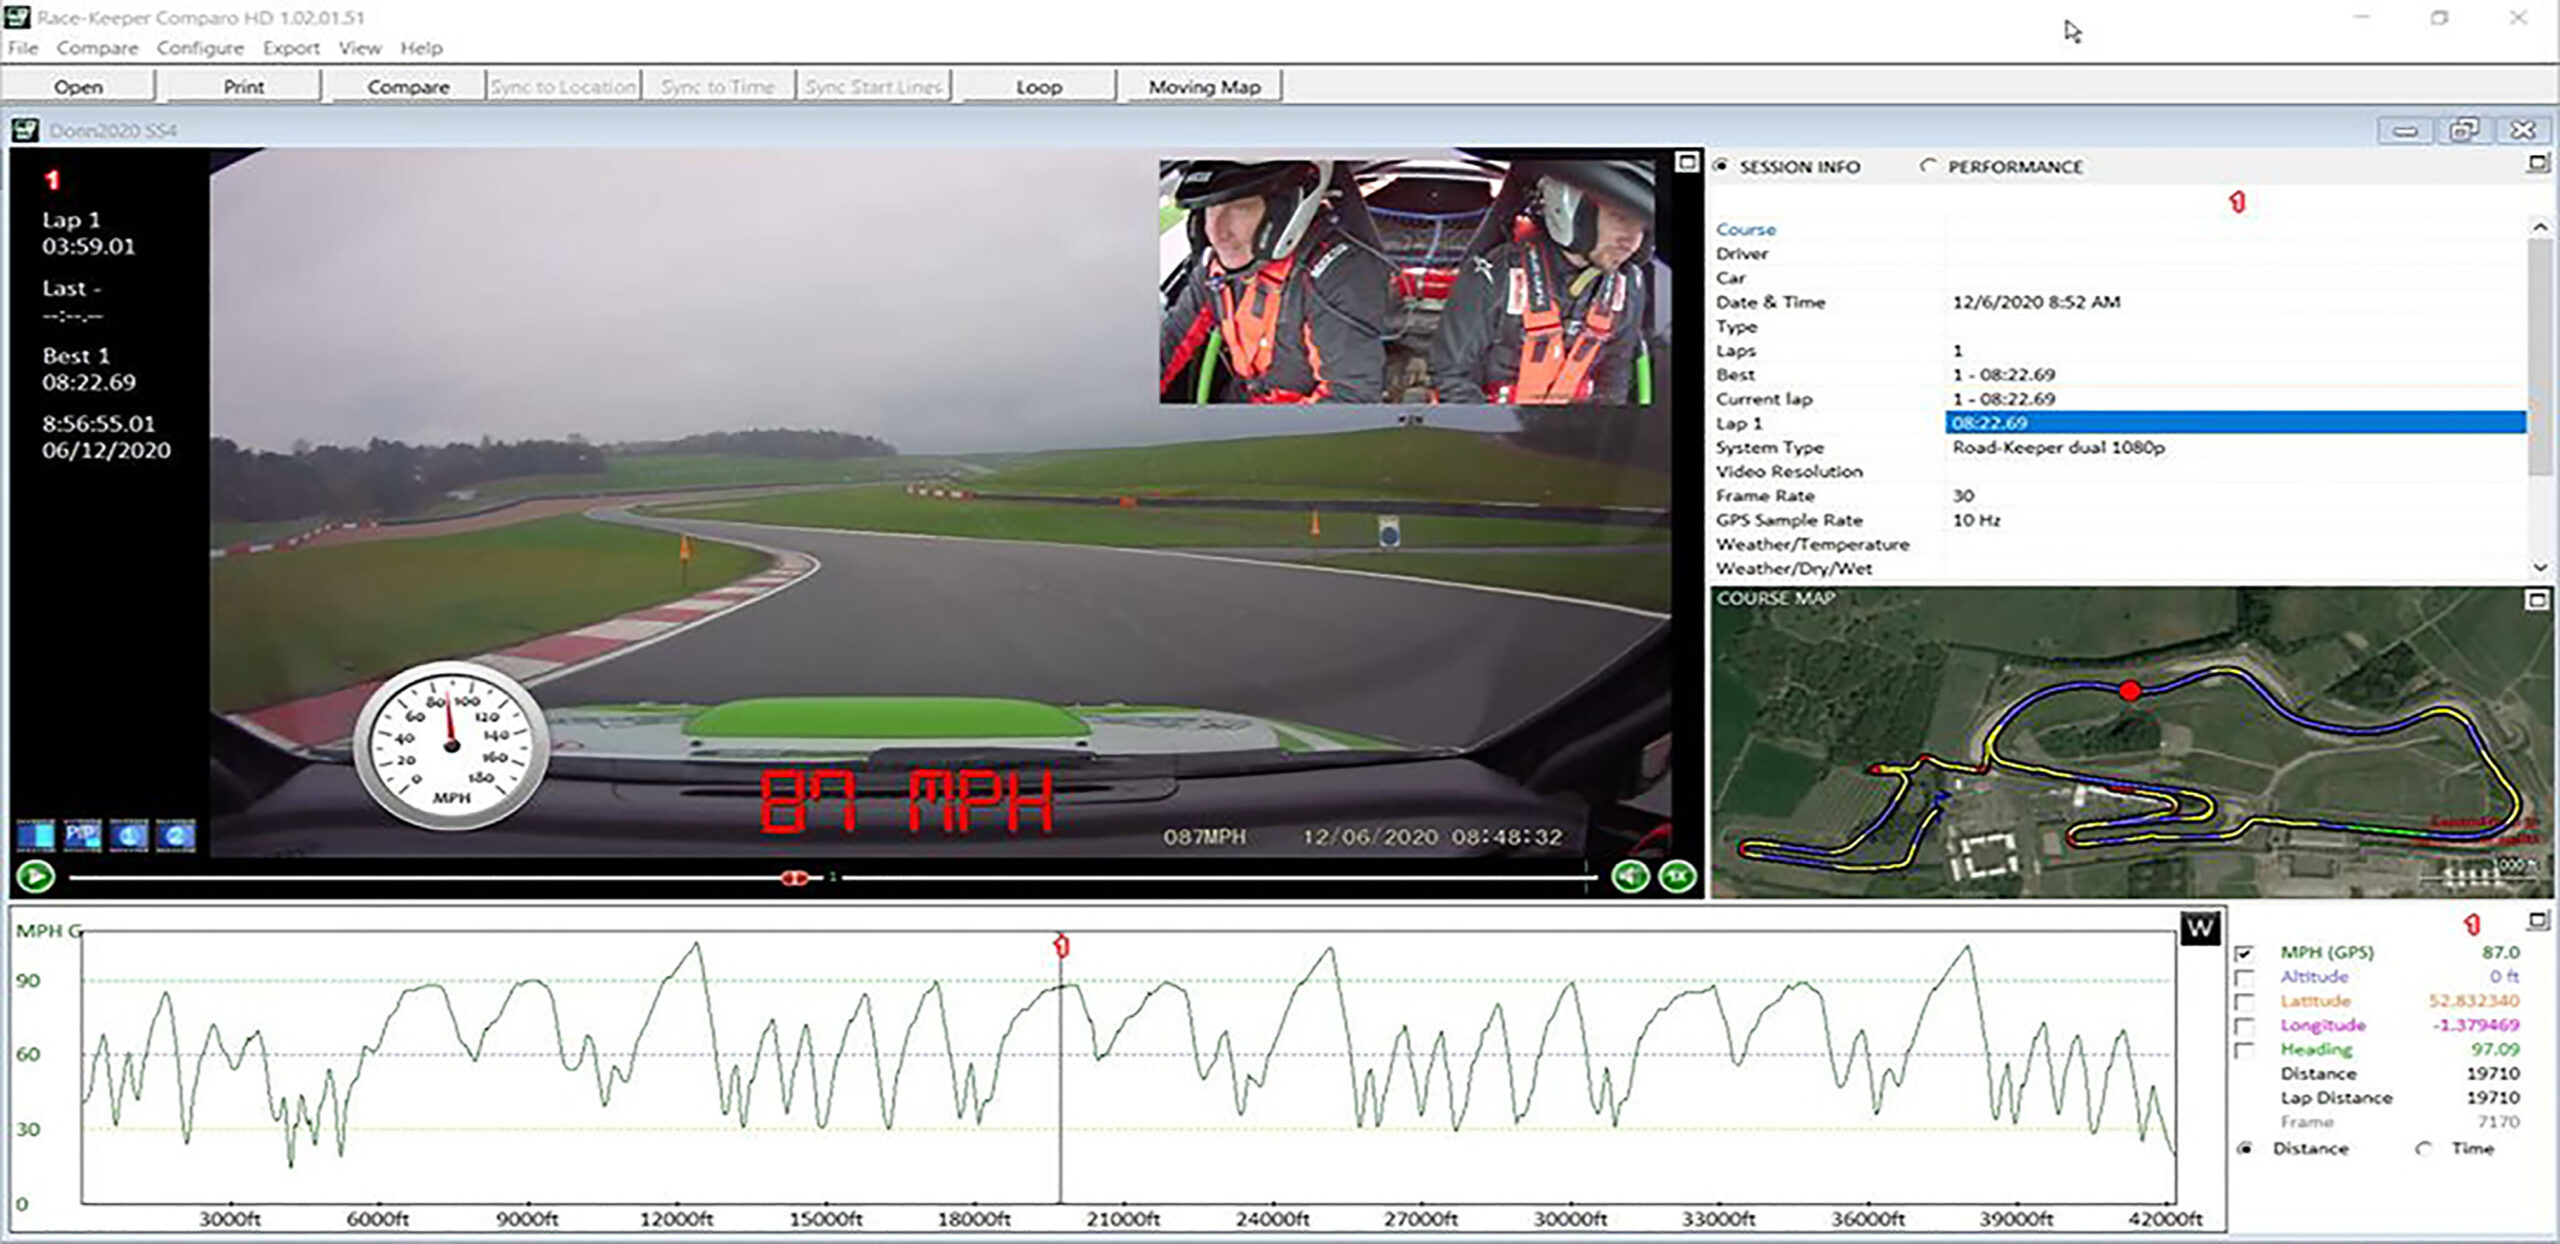Maximize the Course Map panel
2560x1244 pixels.
coord(2537,600)
